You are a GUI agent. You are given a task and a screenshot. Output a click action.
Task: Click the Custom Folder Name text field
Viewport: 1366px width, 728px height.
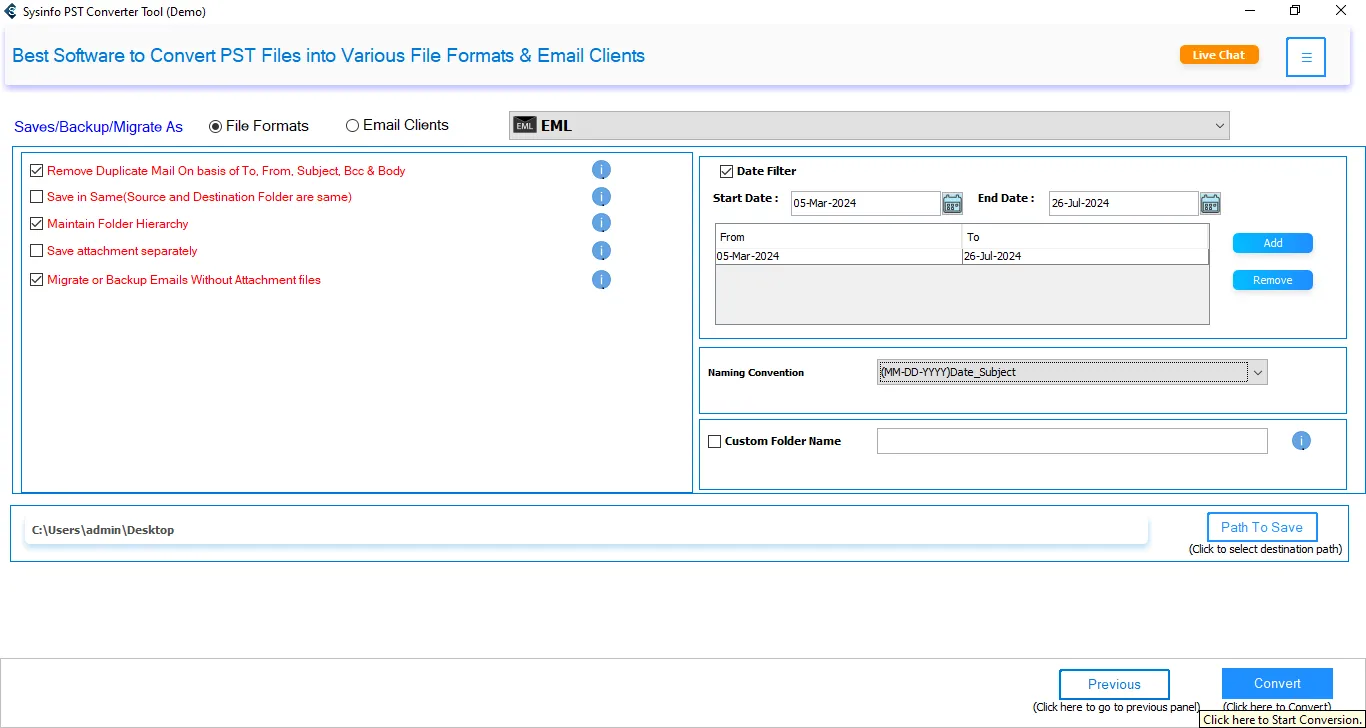click(1071, 441)
